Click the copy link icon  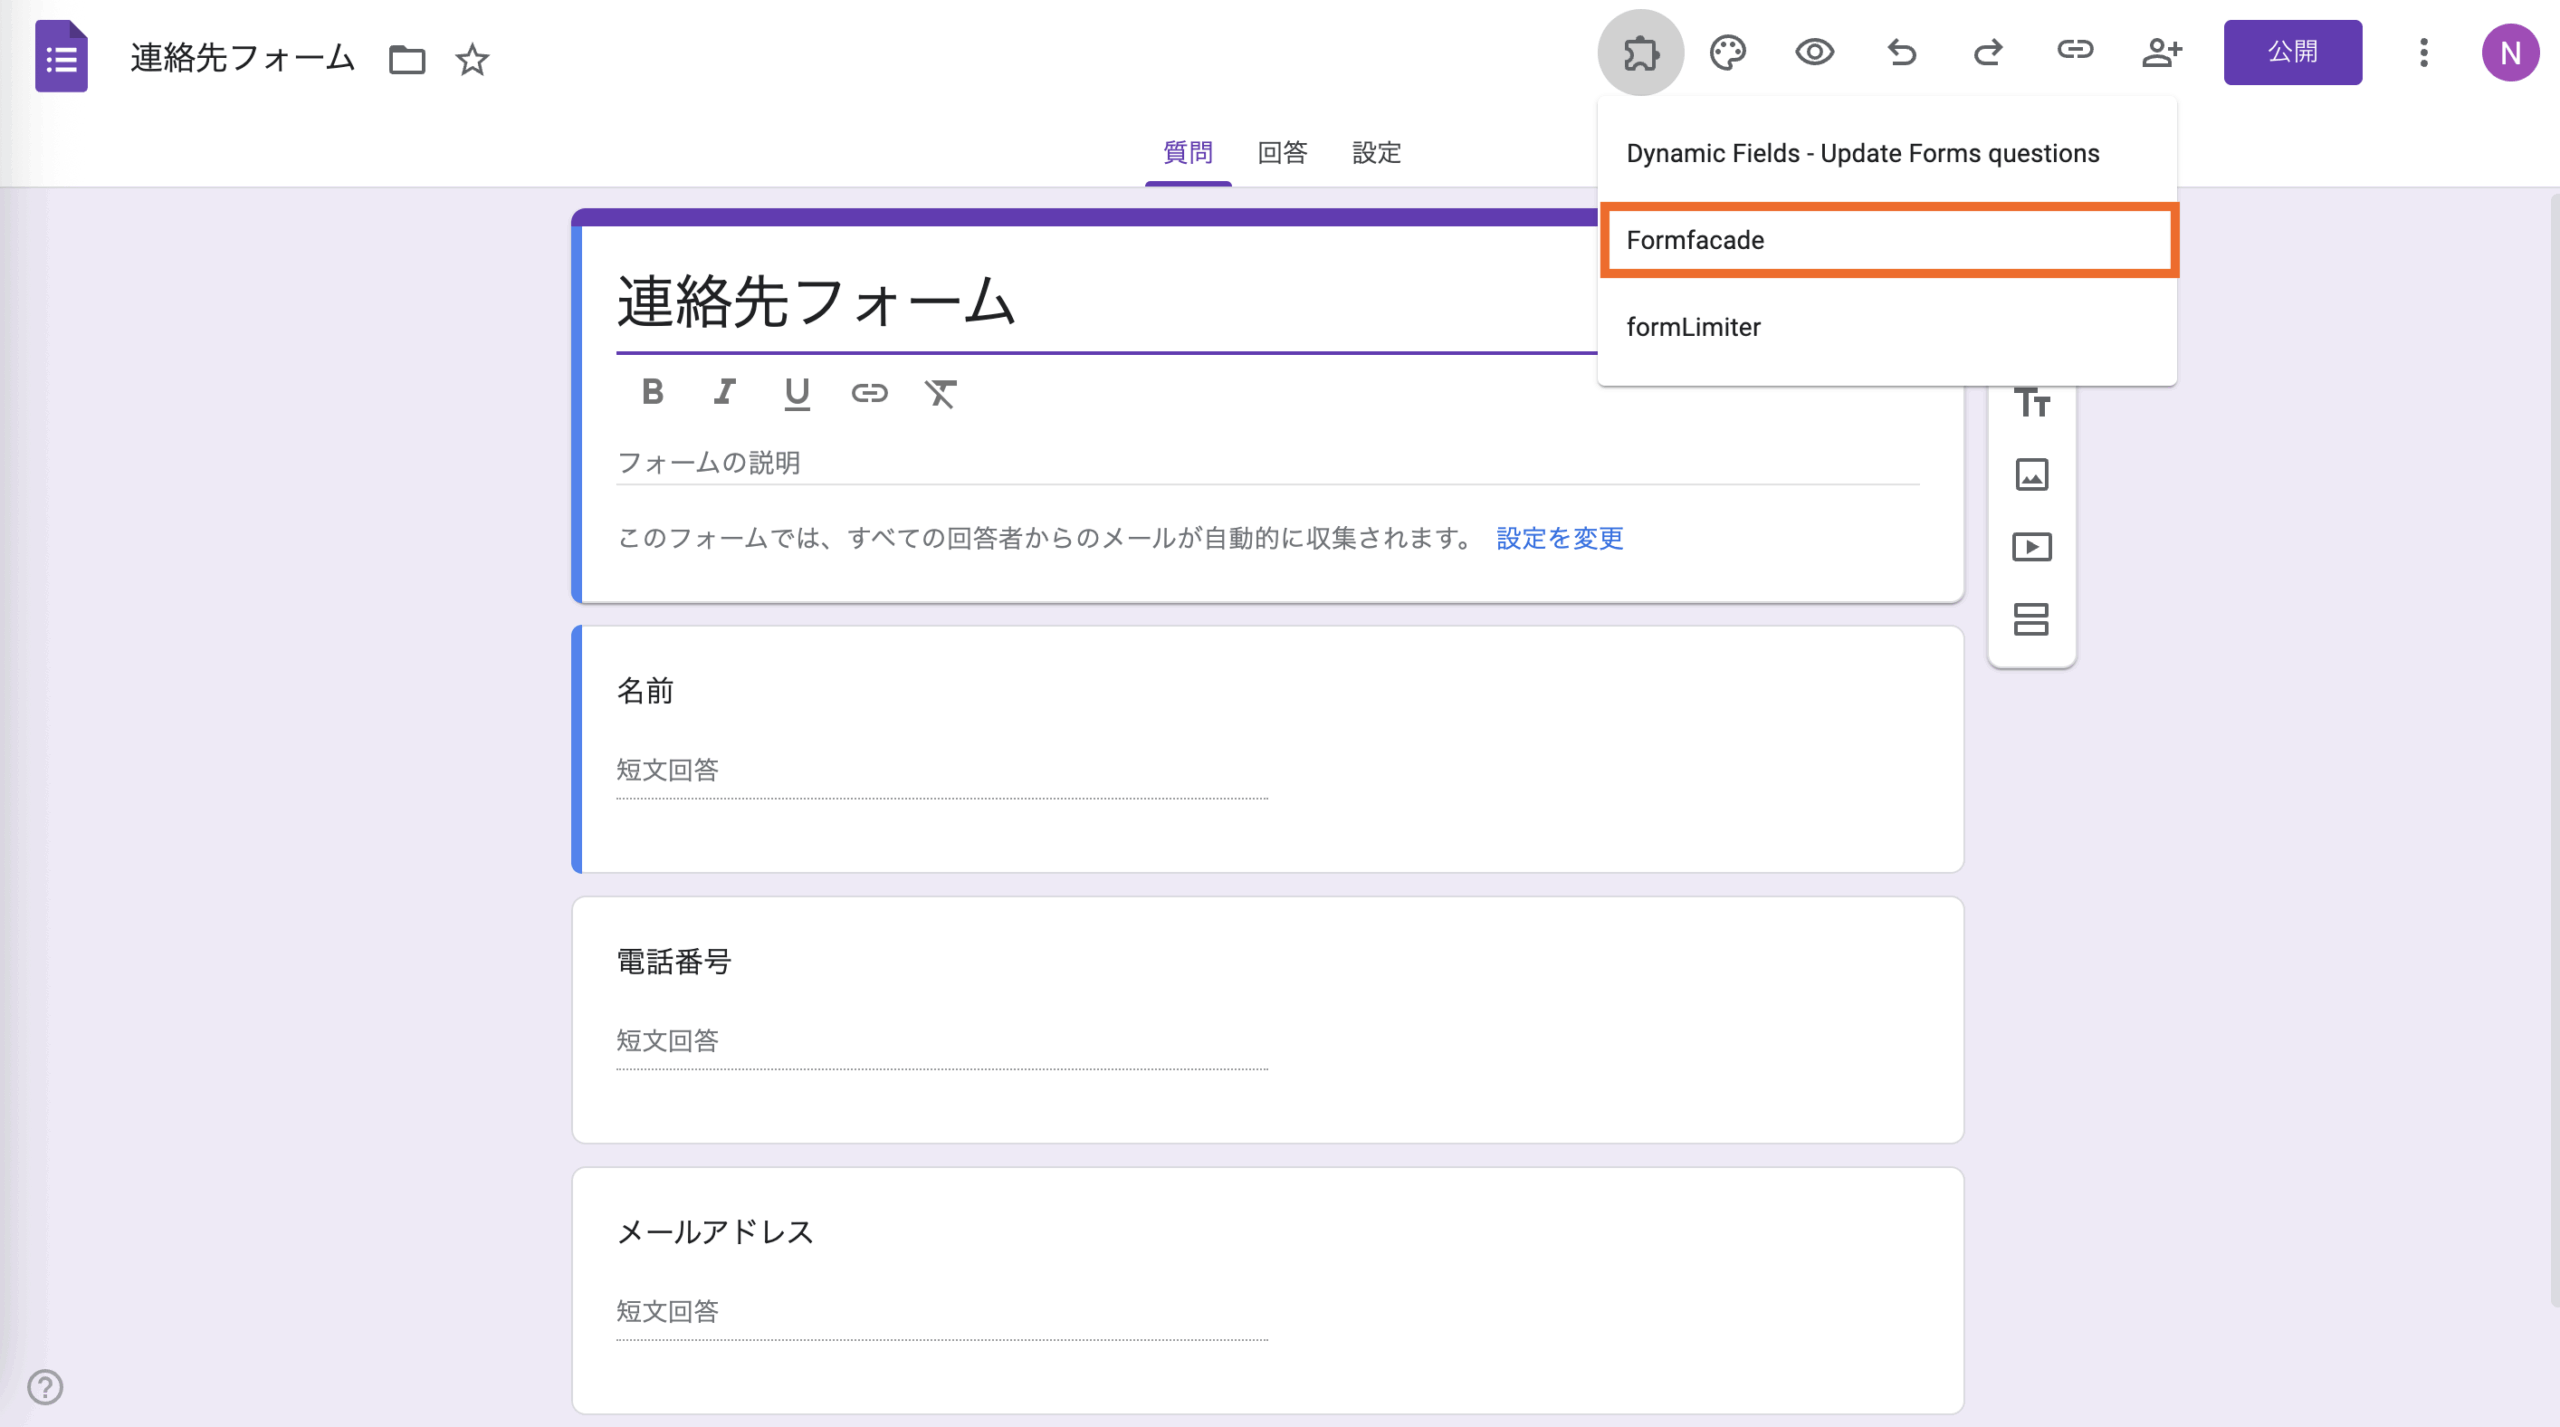(x=2075, y=53)
